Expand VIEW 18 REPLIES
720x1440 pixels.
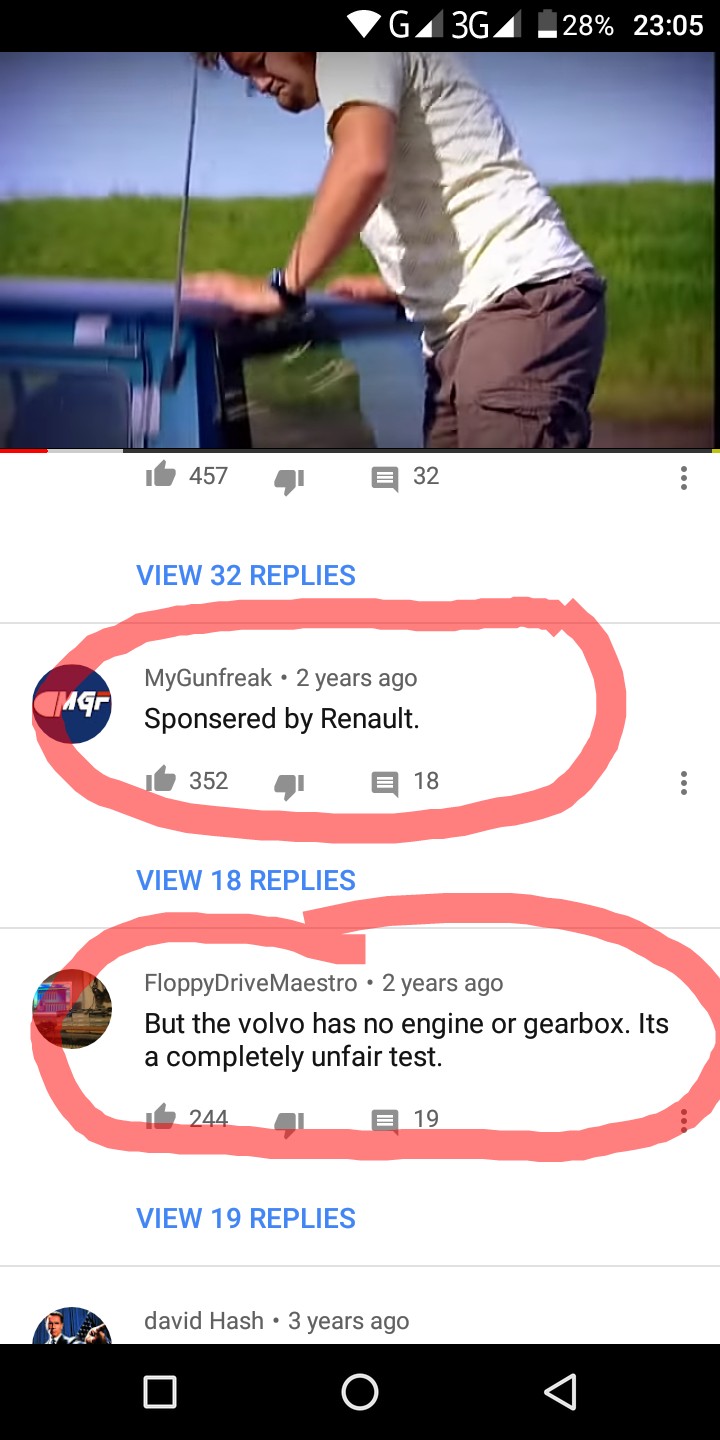(246, 880)
